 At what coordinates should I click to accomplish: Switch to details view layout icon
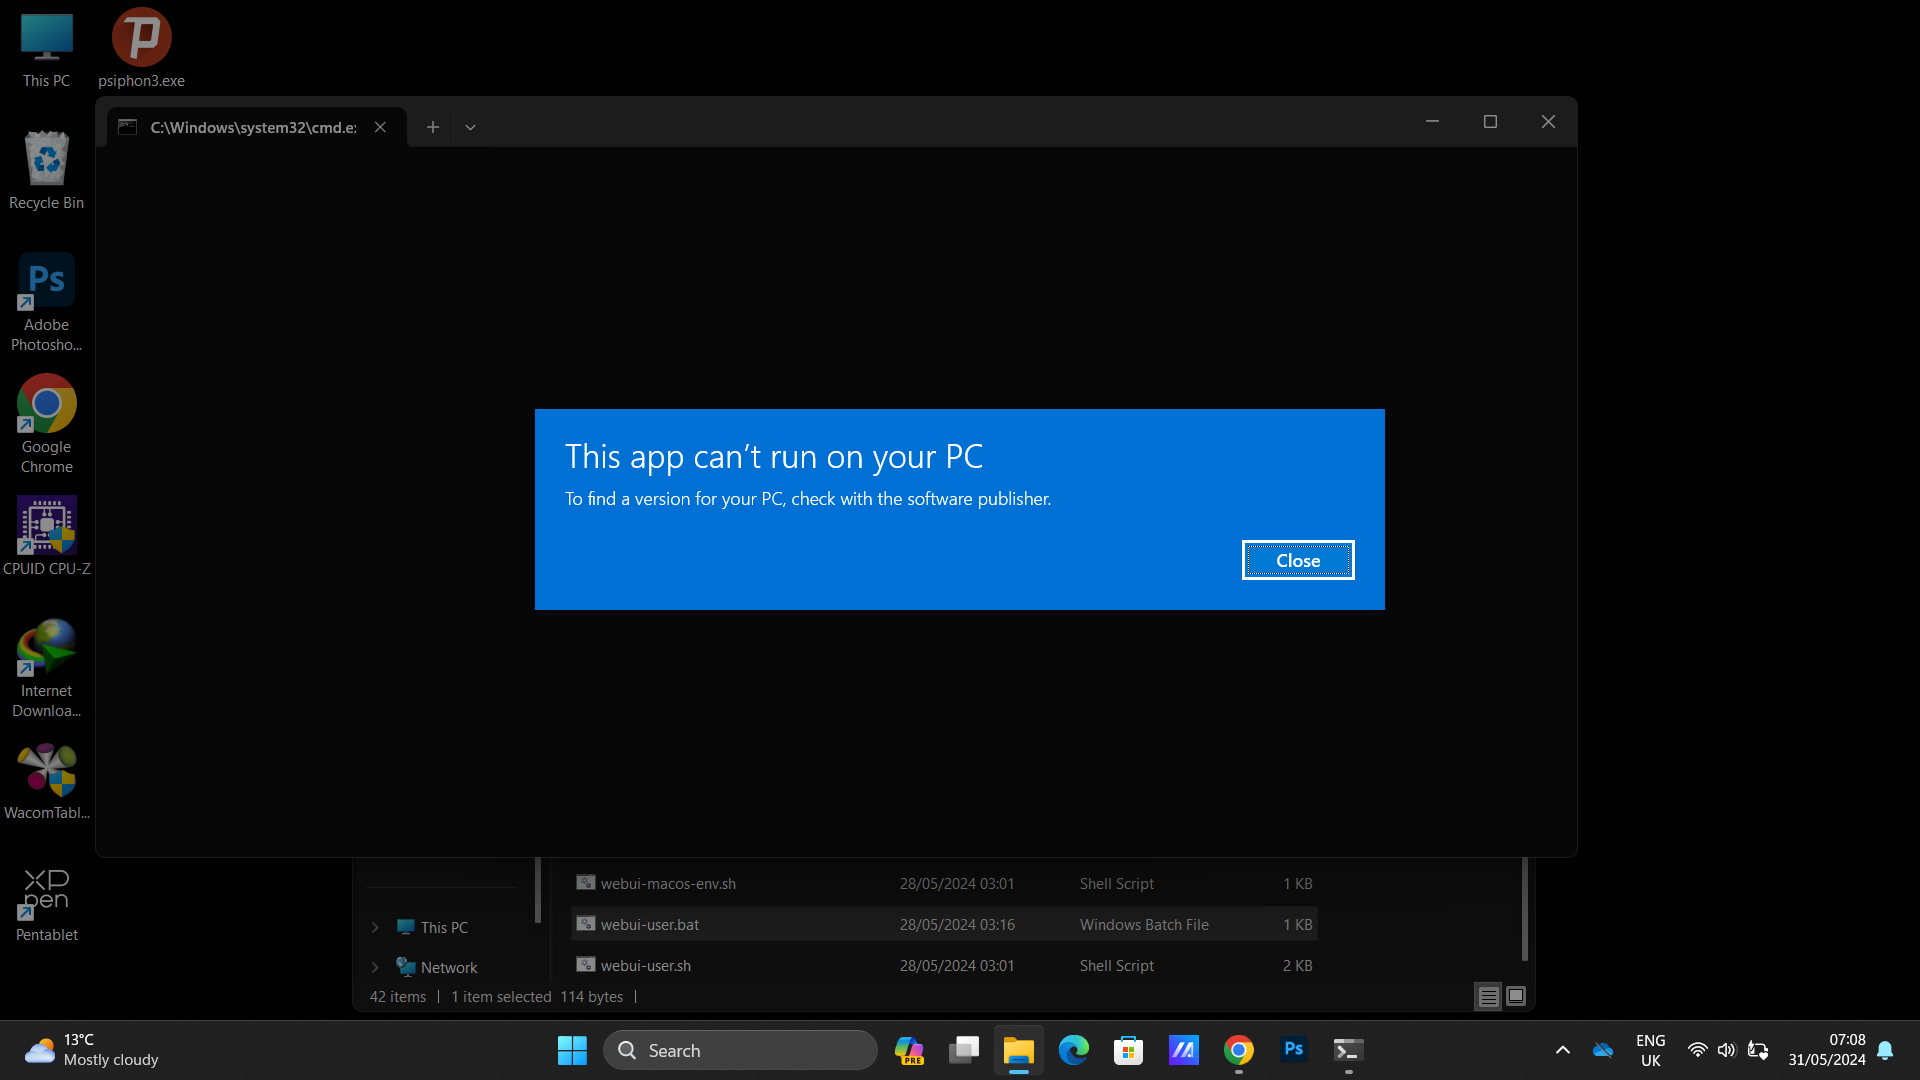[1488, 996]
